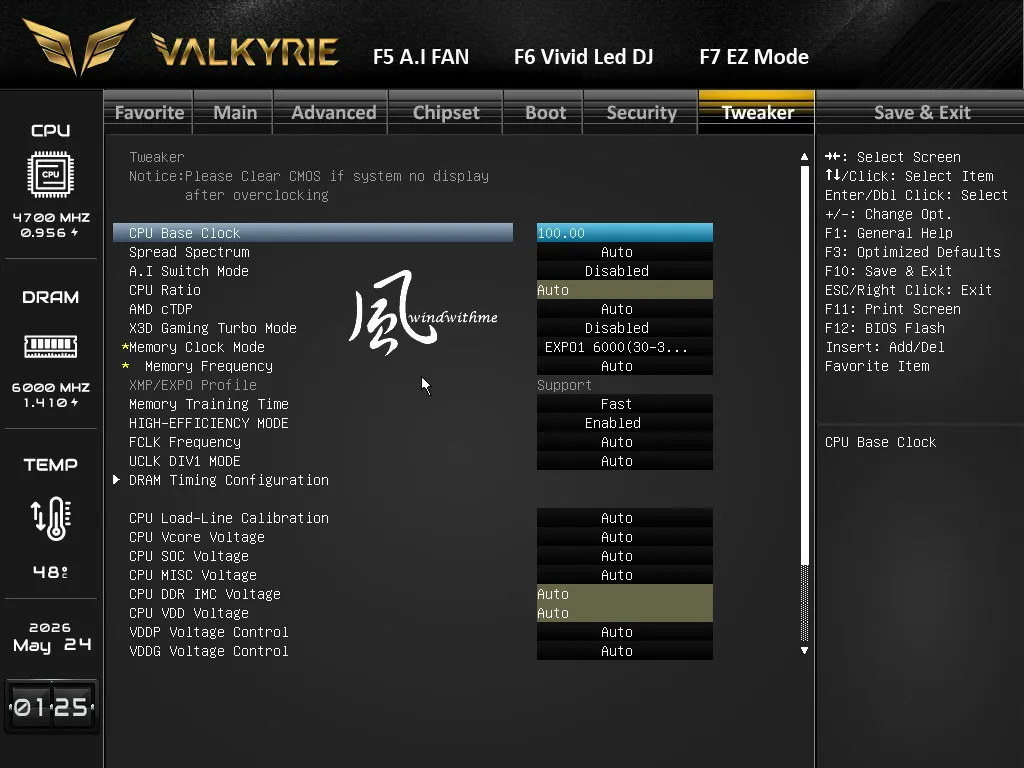Change Memory Training Time Fast option

click(624, 404)
